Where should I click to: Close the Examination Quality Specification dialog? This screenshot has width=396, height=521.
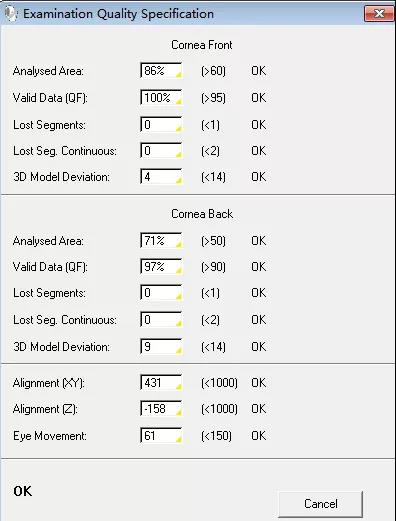click(379, 14)
